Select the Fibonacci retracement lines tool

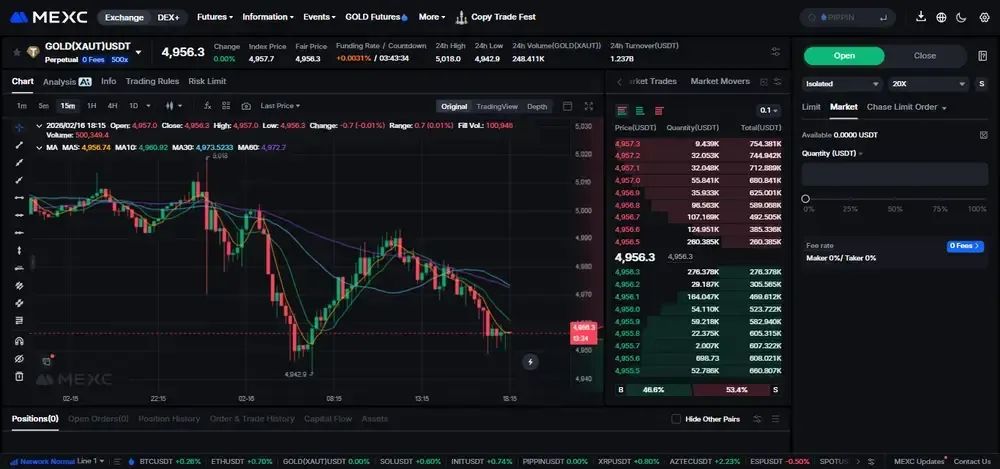(x=19, y=320)
